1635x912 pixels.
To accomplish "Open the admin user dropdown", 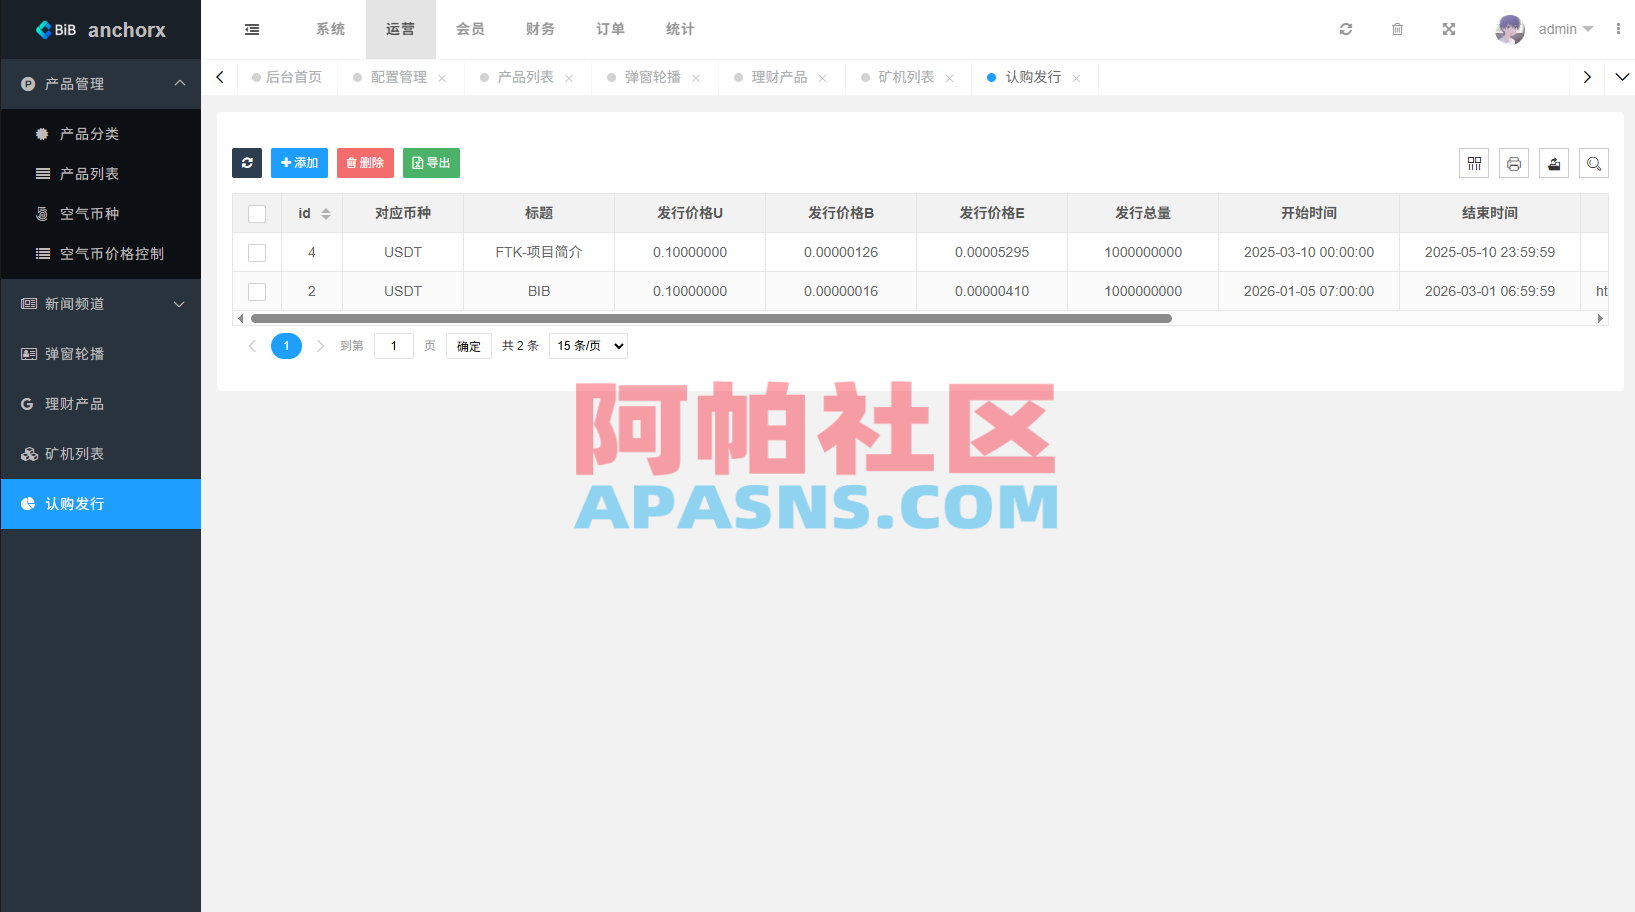I will (1565, 29).
